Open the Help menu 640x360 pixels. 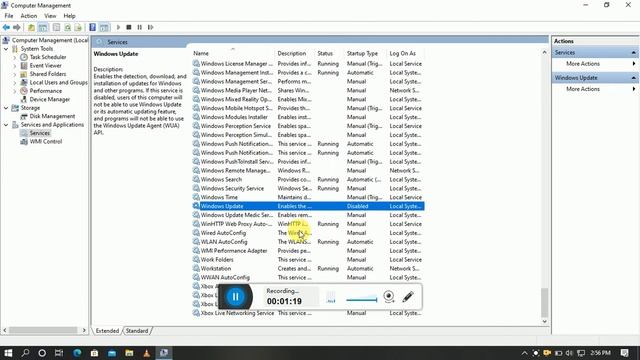point(69,16)
